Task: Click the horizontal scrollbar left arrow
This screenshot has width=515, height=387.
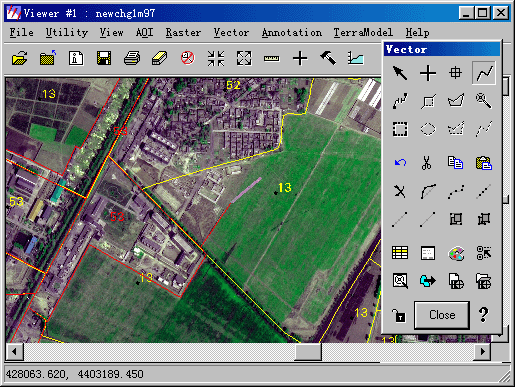Action: tap(14, 352)
